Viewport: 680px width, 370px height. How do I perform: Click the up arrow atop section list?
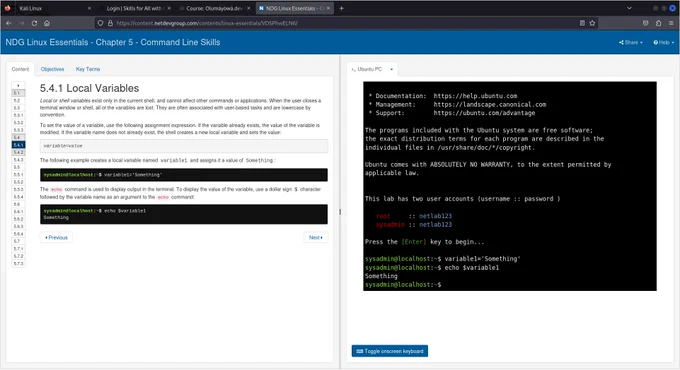tap(18, 85)
